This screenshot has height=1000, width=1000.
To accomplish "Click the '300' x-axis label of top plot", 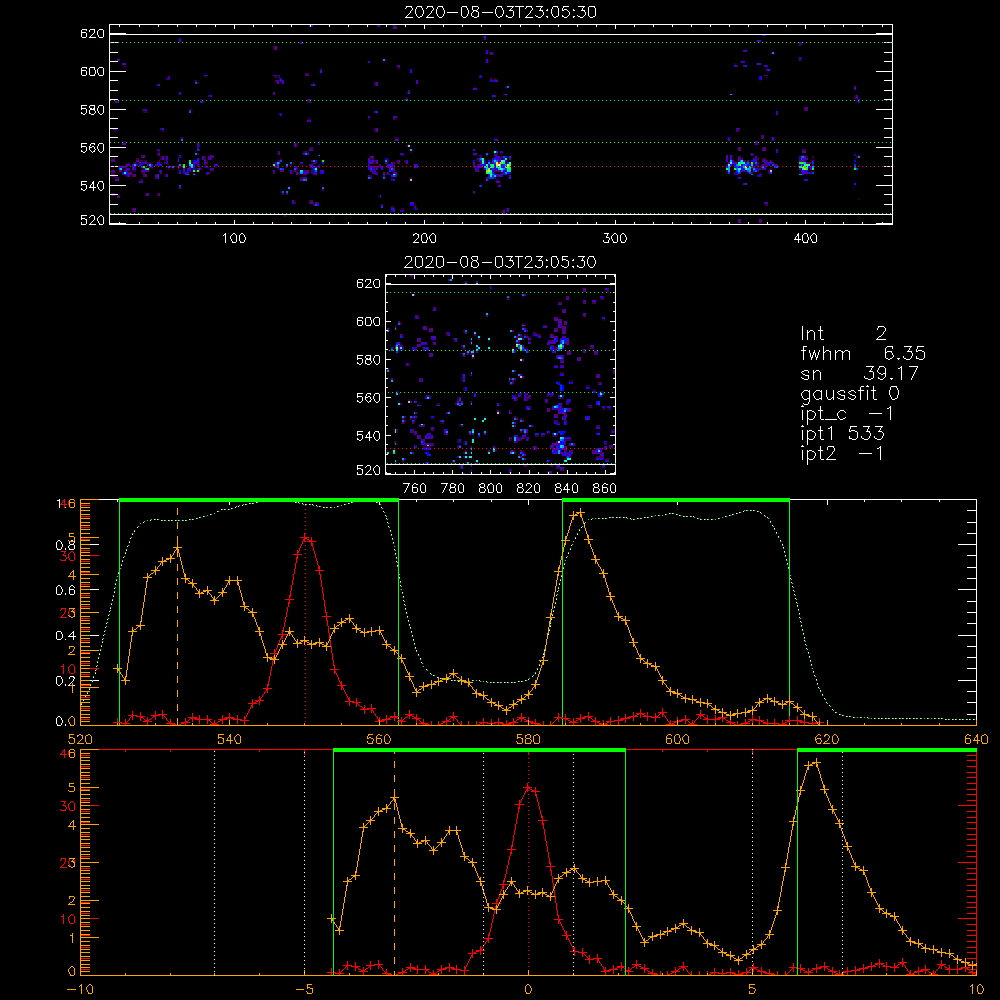I will click(x=615, y=239).
